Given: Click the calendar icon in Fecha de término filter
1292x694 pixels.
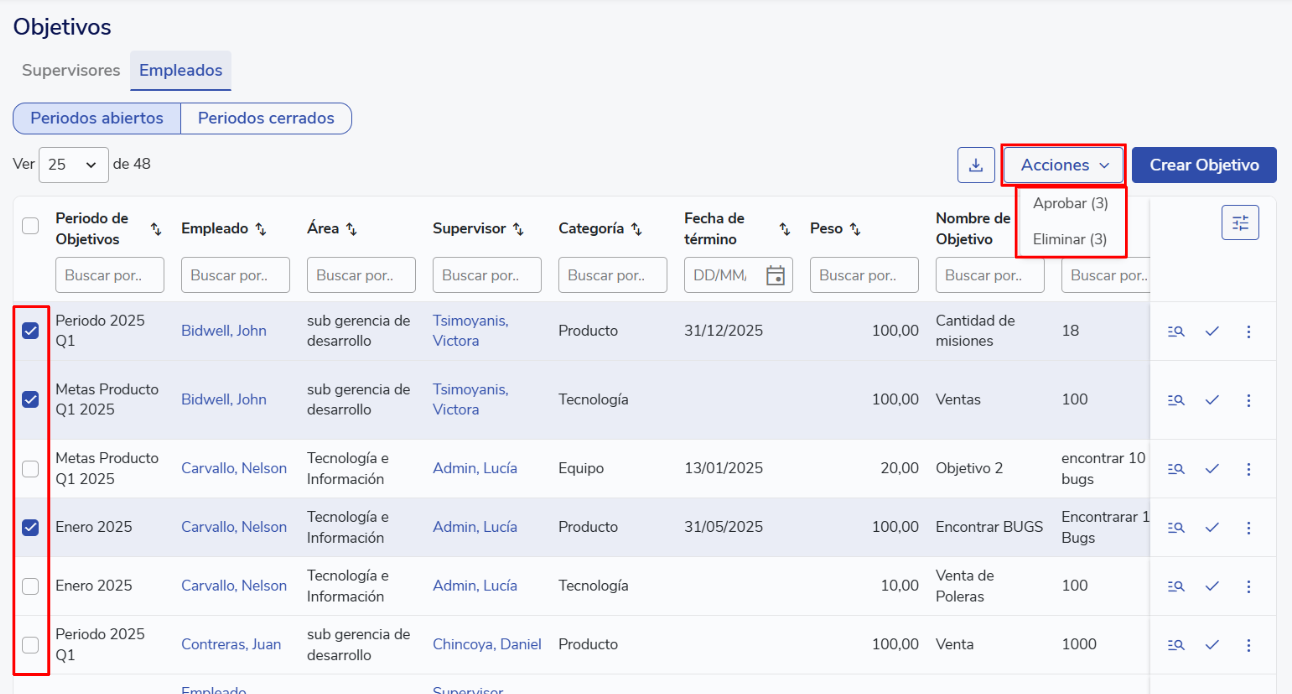Looking at the screenshot, I should 775,275.
